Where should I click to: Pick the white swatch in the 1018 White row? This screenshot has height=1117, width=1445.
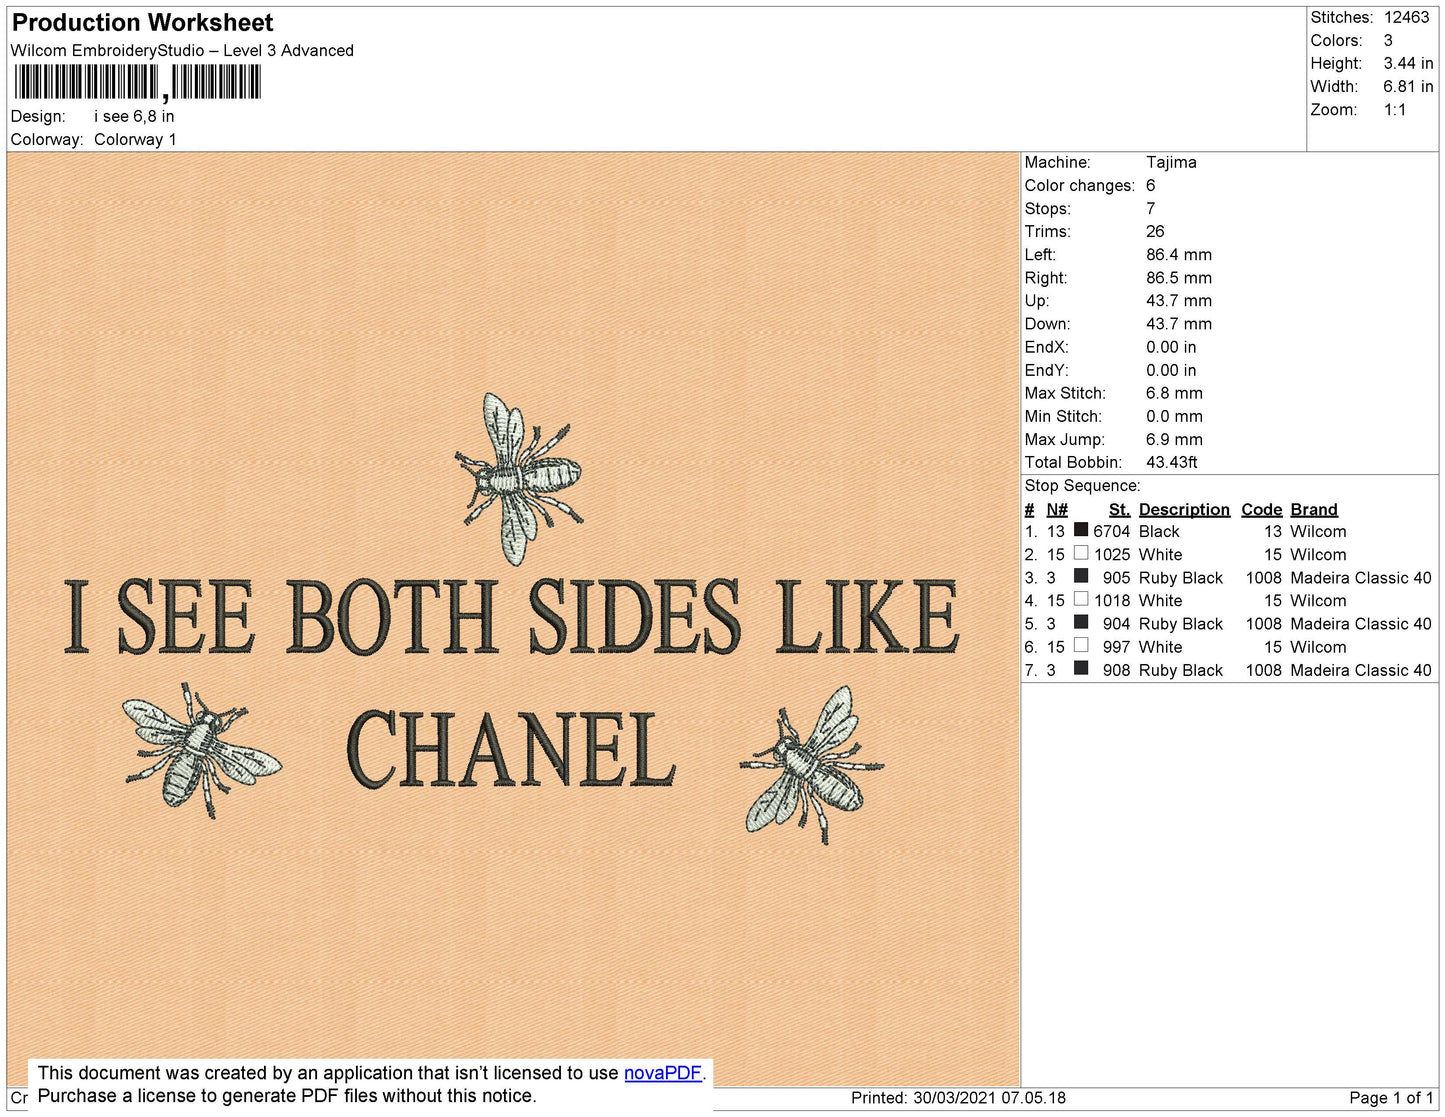point(1081,599)
